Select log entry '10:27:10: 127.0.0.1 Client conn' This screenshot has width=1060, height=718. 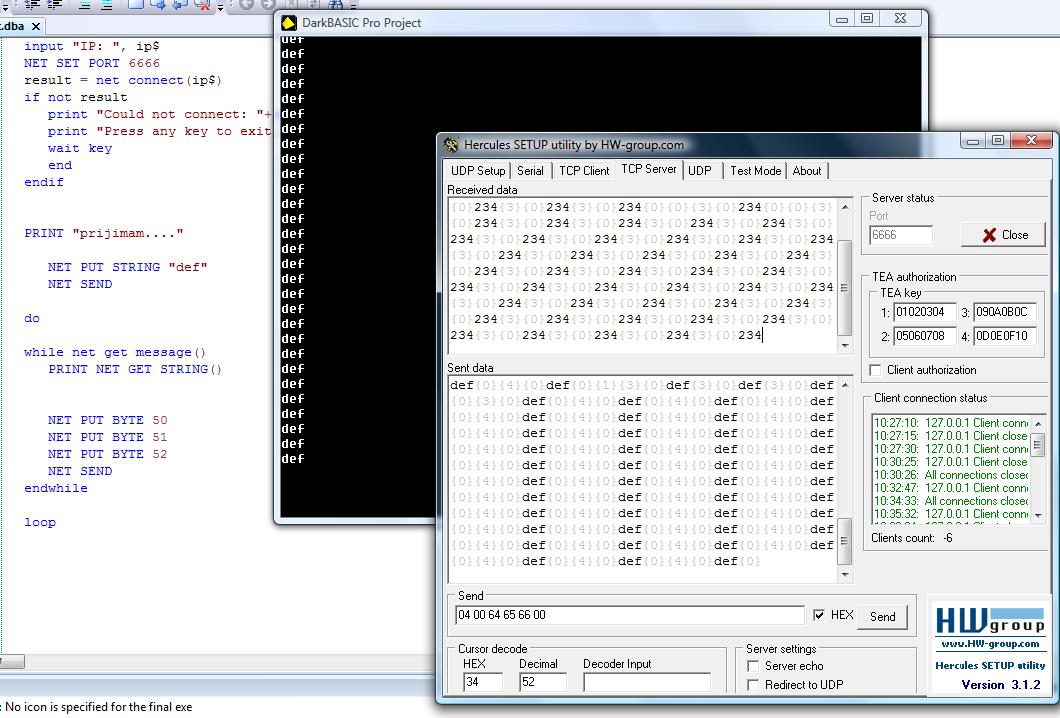(x=950, y=423)
